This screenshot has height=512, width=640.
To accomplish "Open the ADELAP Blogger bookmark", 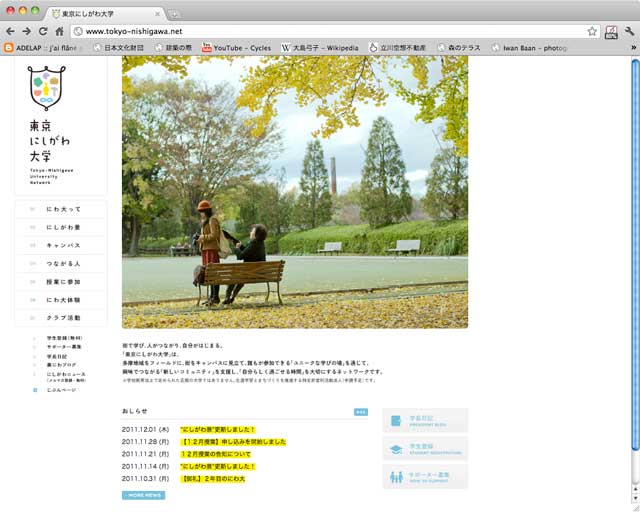I will 43,48.
